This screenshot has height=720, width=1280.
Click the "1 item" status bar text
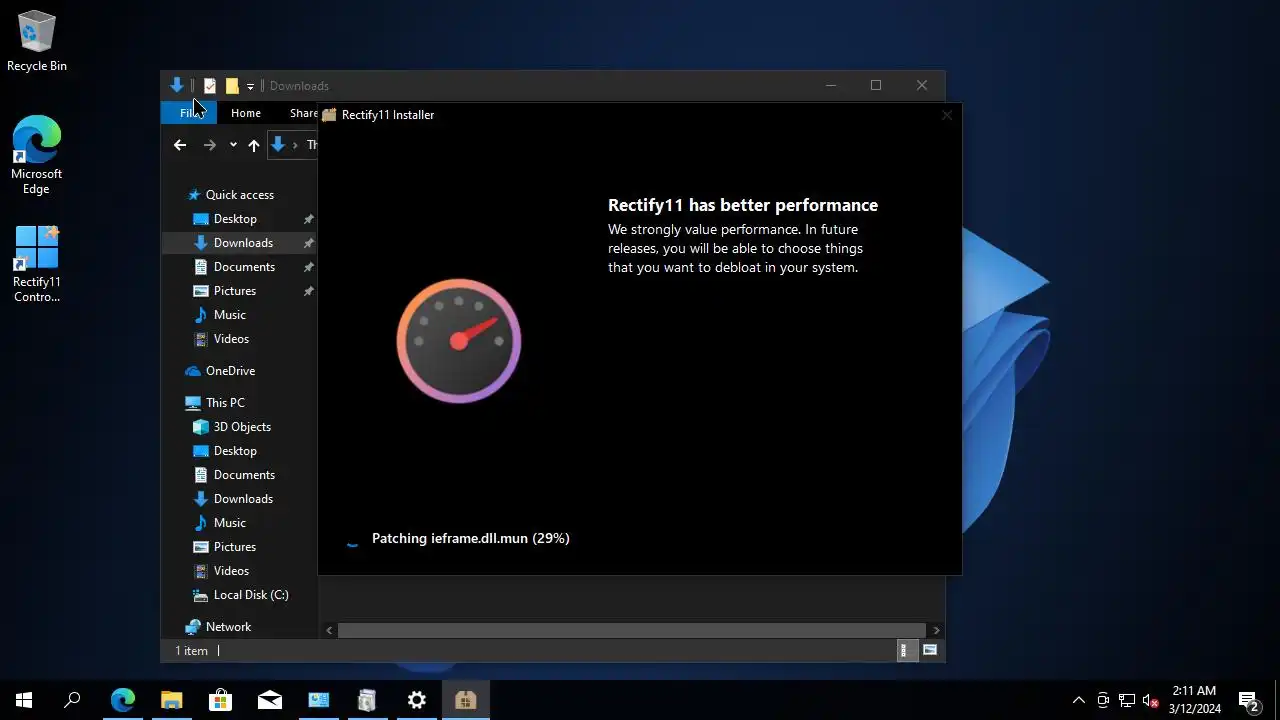tap(192, 651)
